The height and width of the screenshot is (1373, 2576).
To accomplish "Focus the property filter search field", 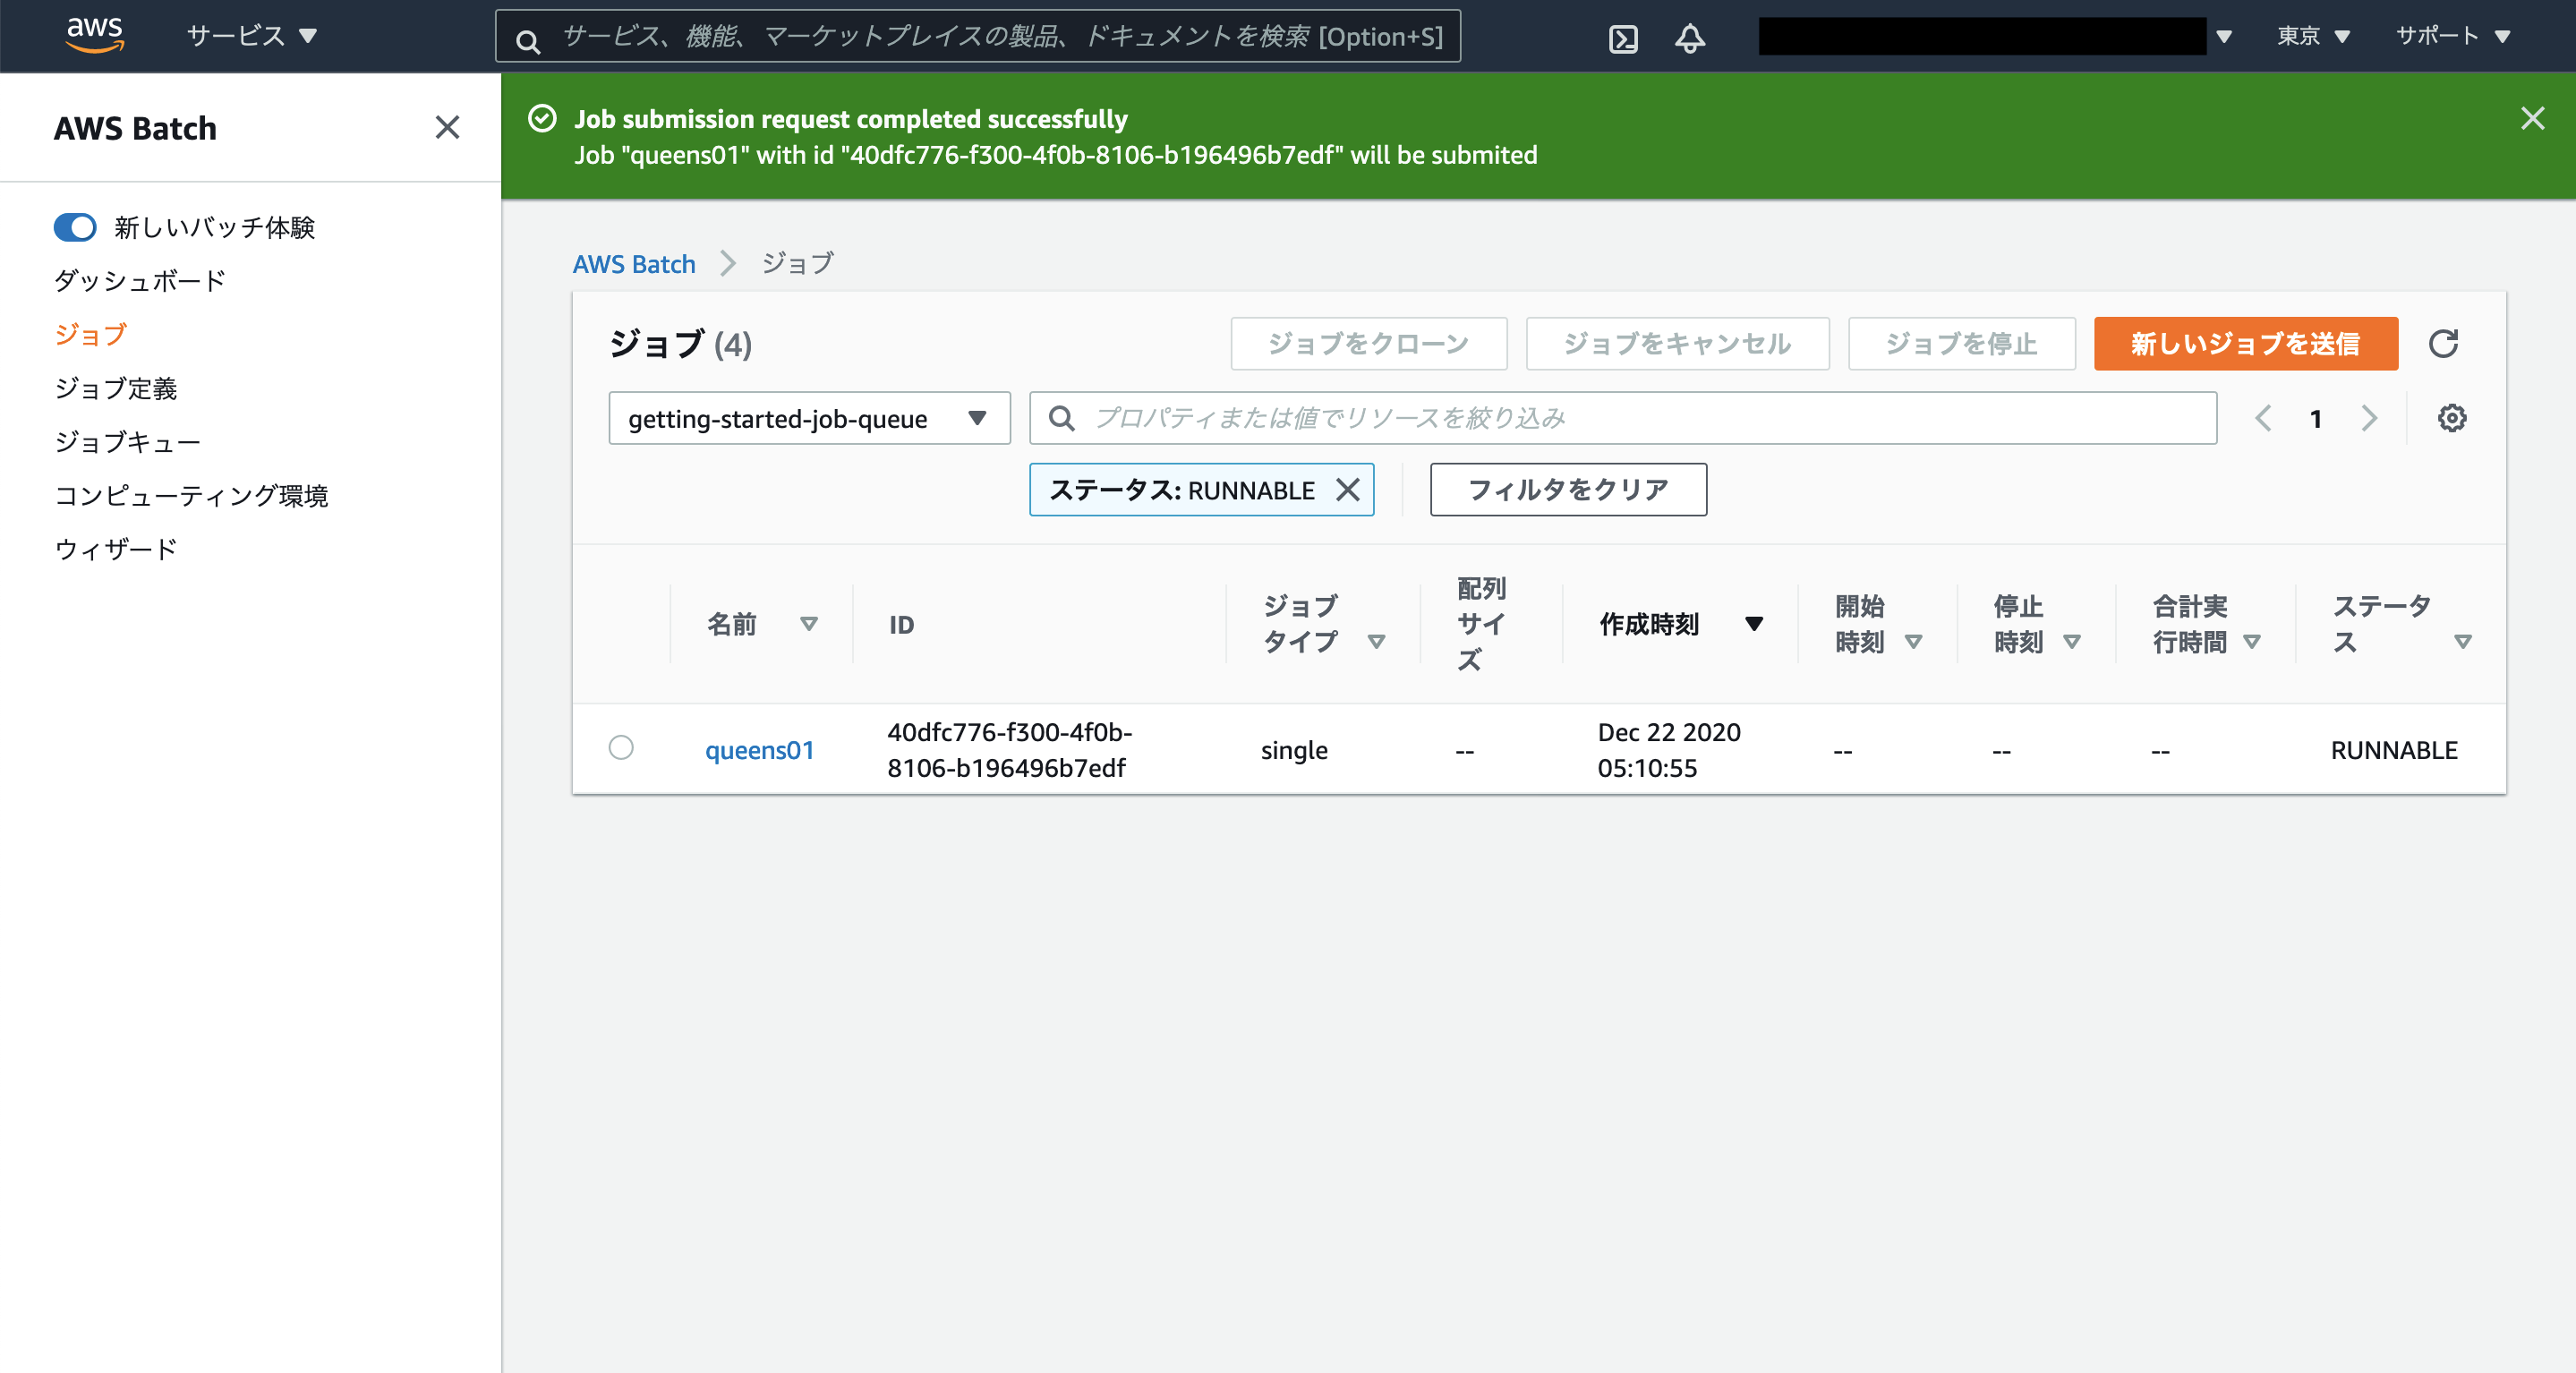I will 1623,418.
